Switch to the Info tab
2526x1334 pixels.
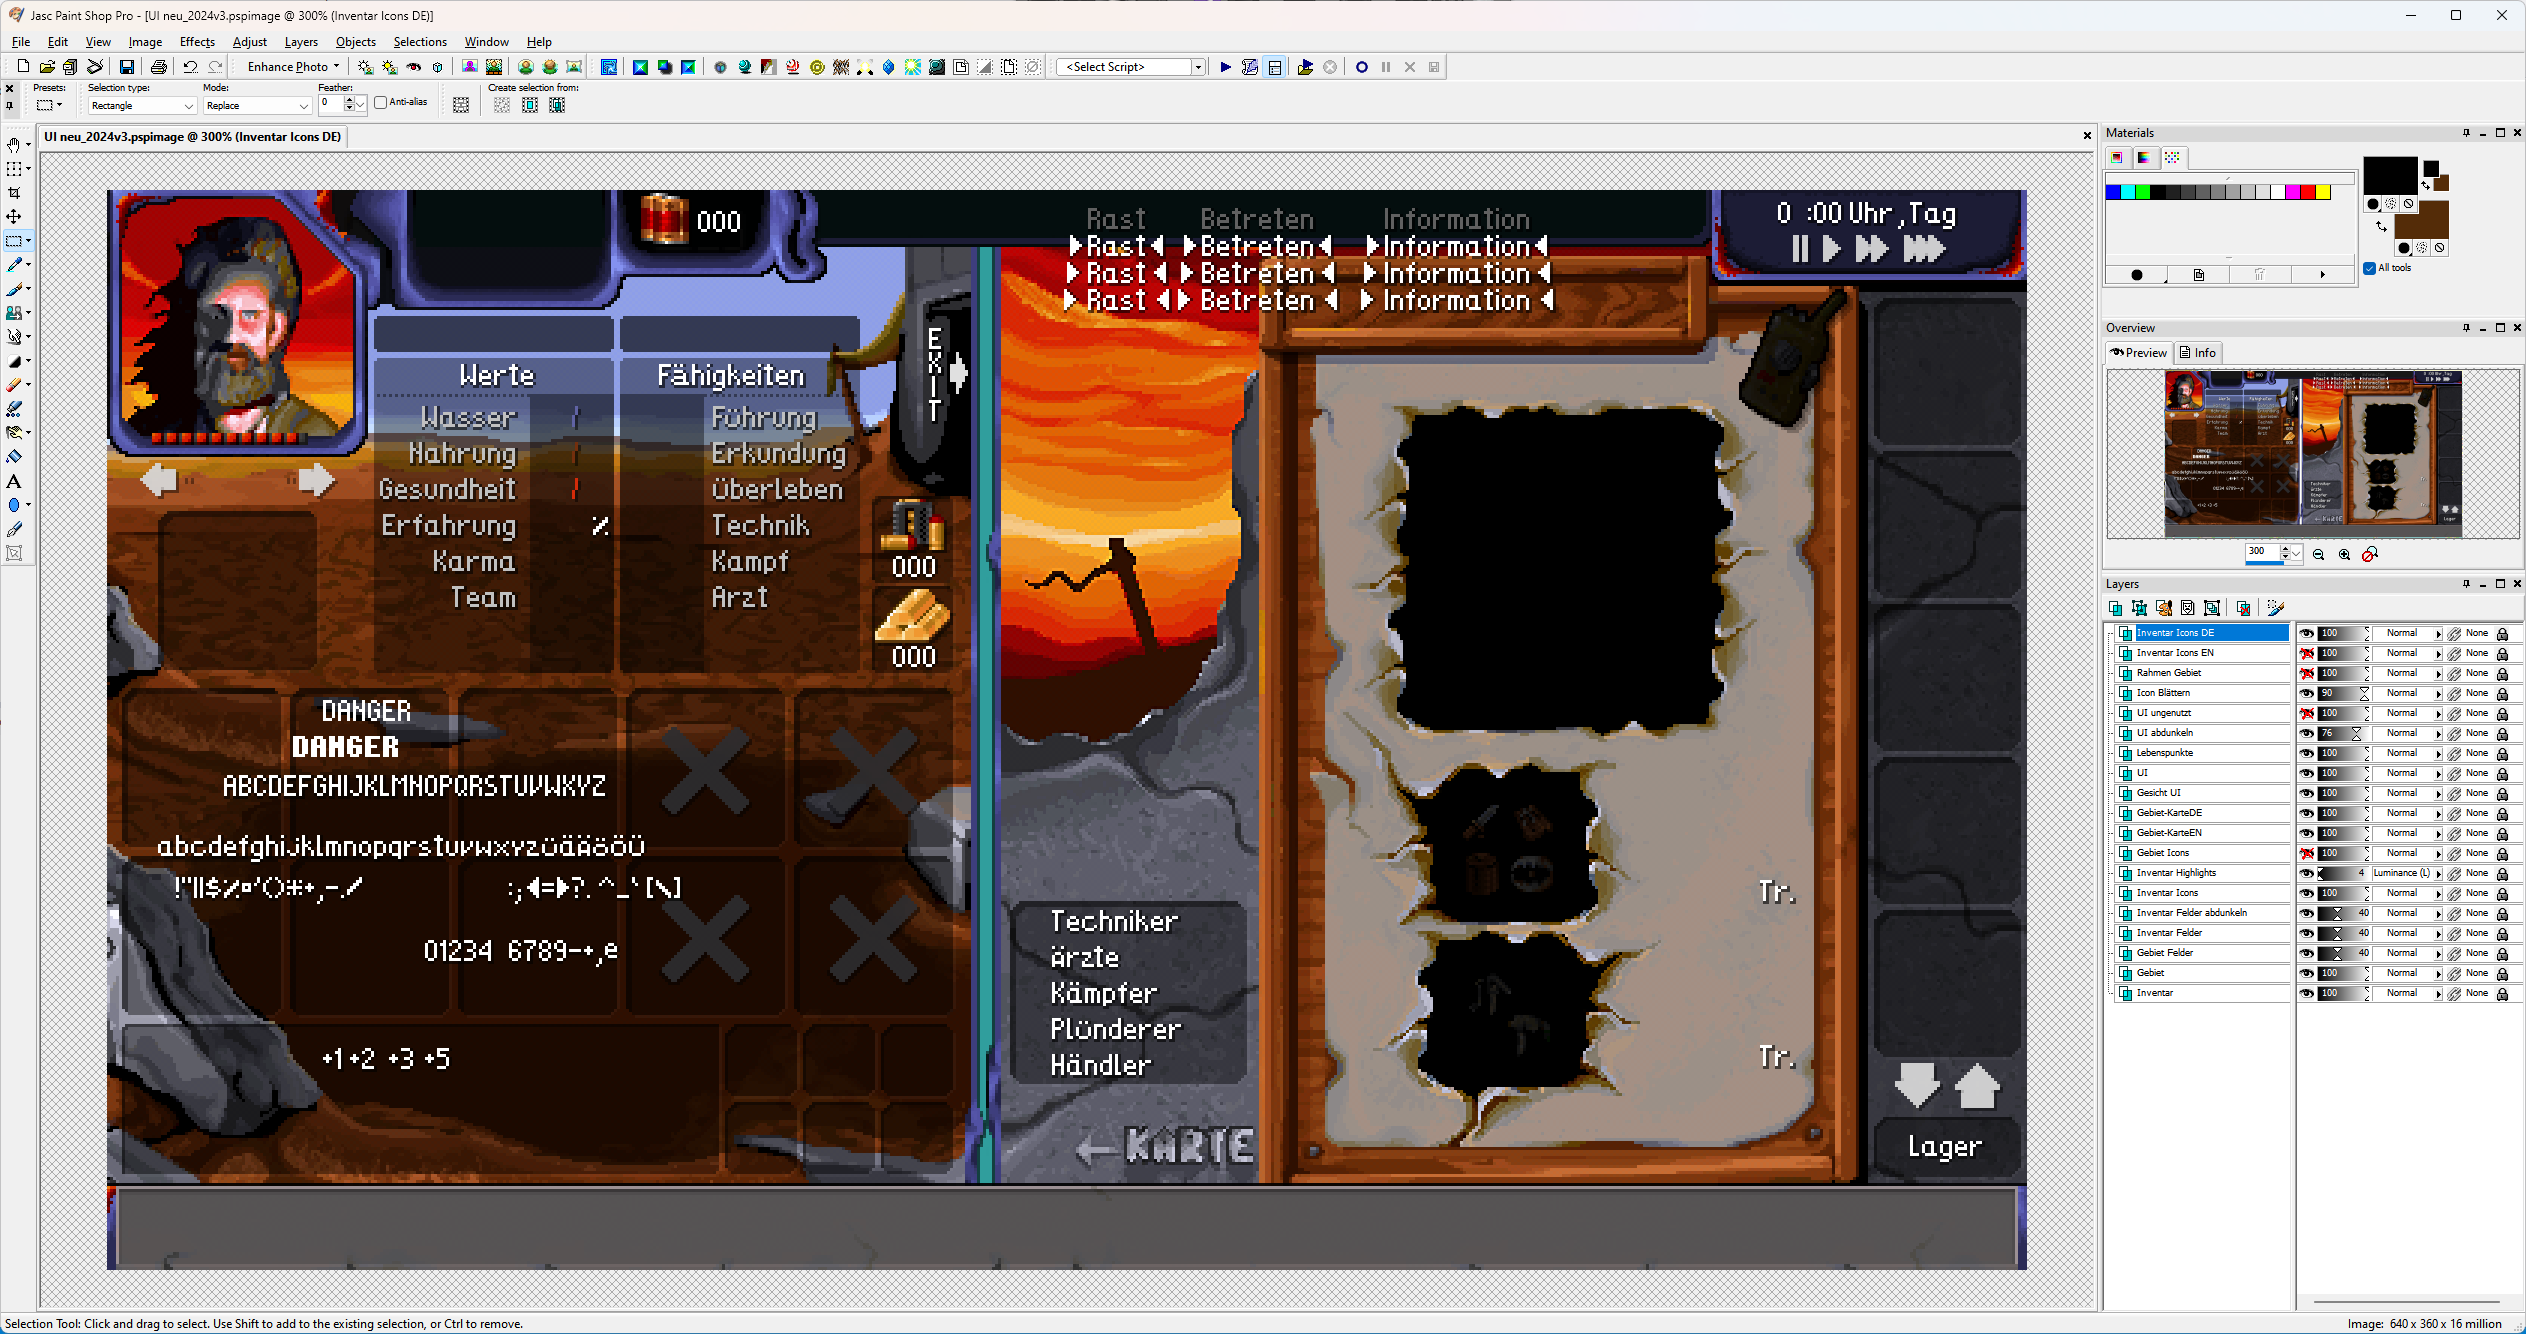(x=2198, y=353)
